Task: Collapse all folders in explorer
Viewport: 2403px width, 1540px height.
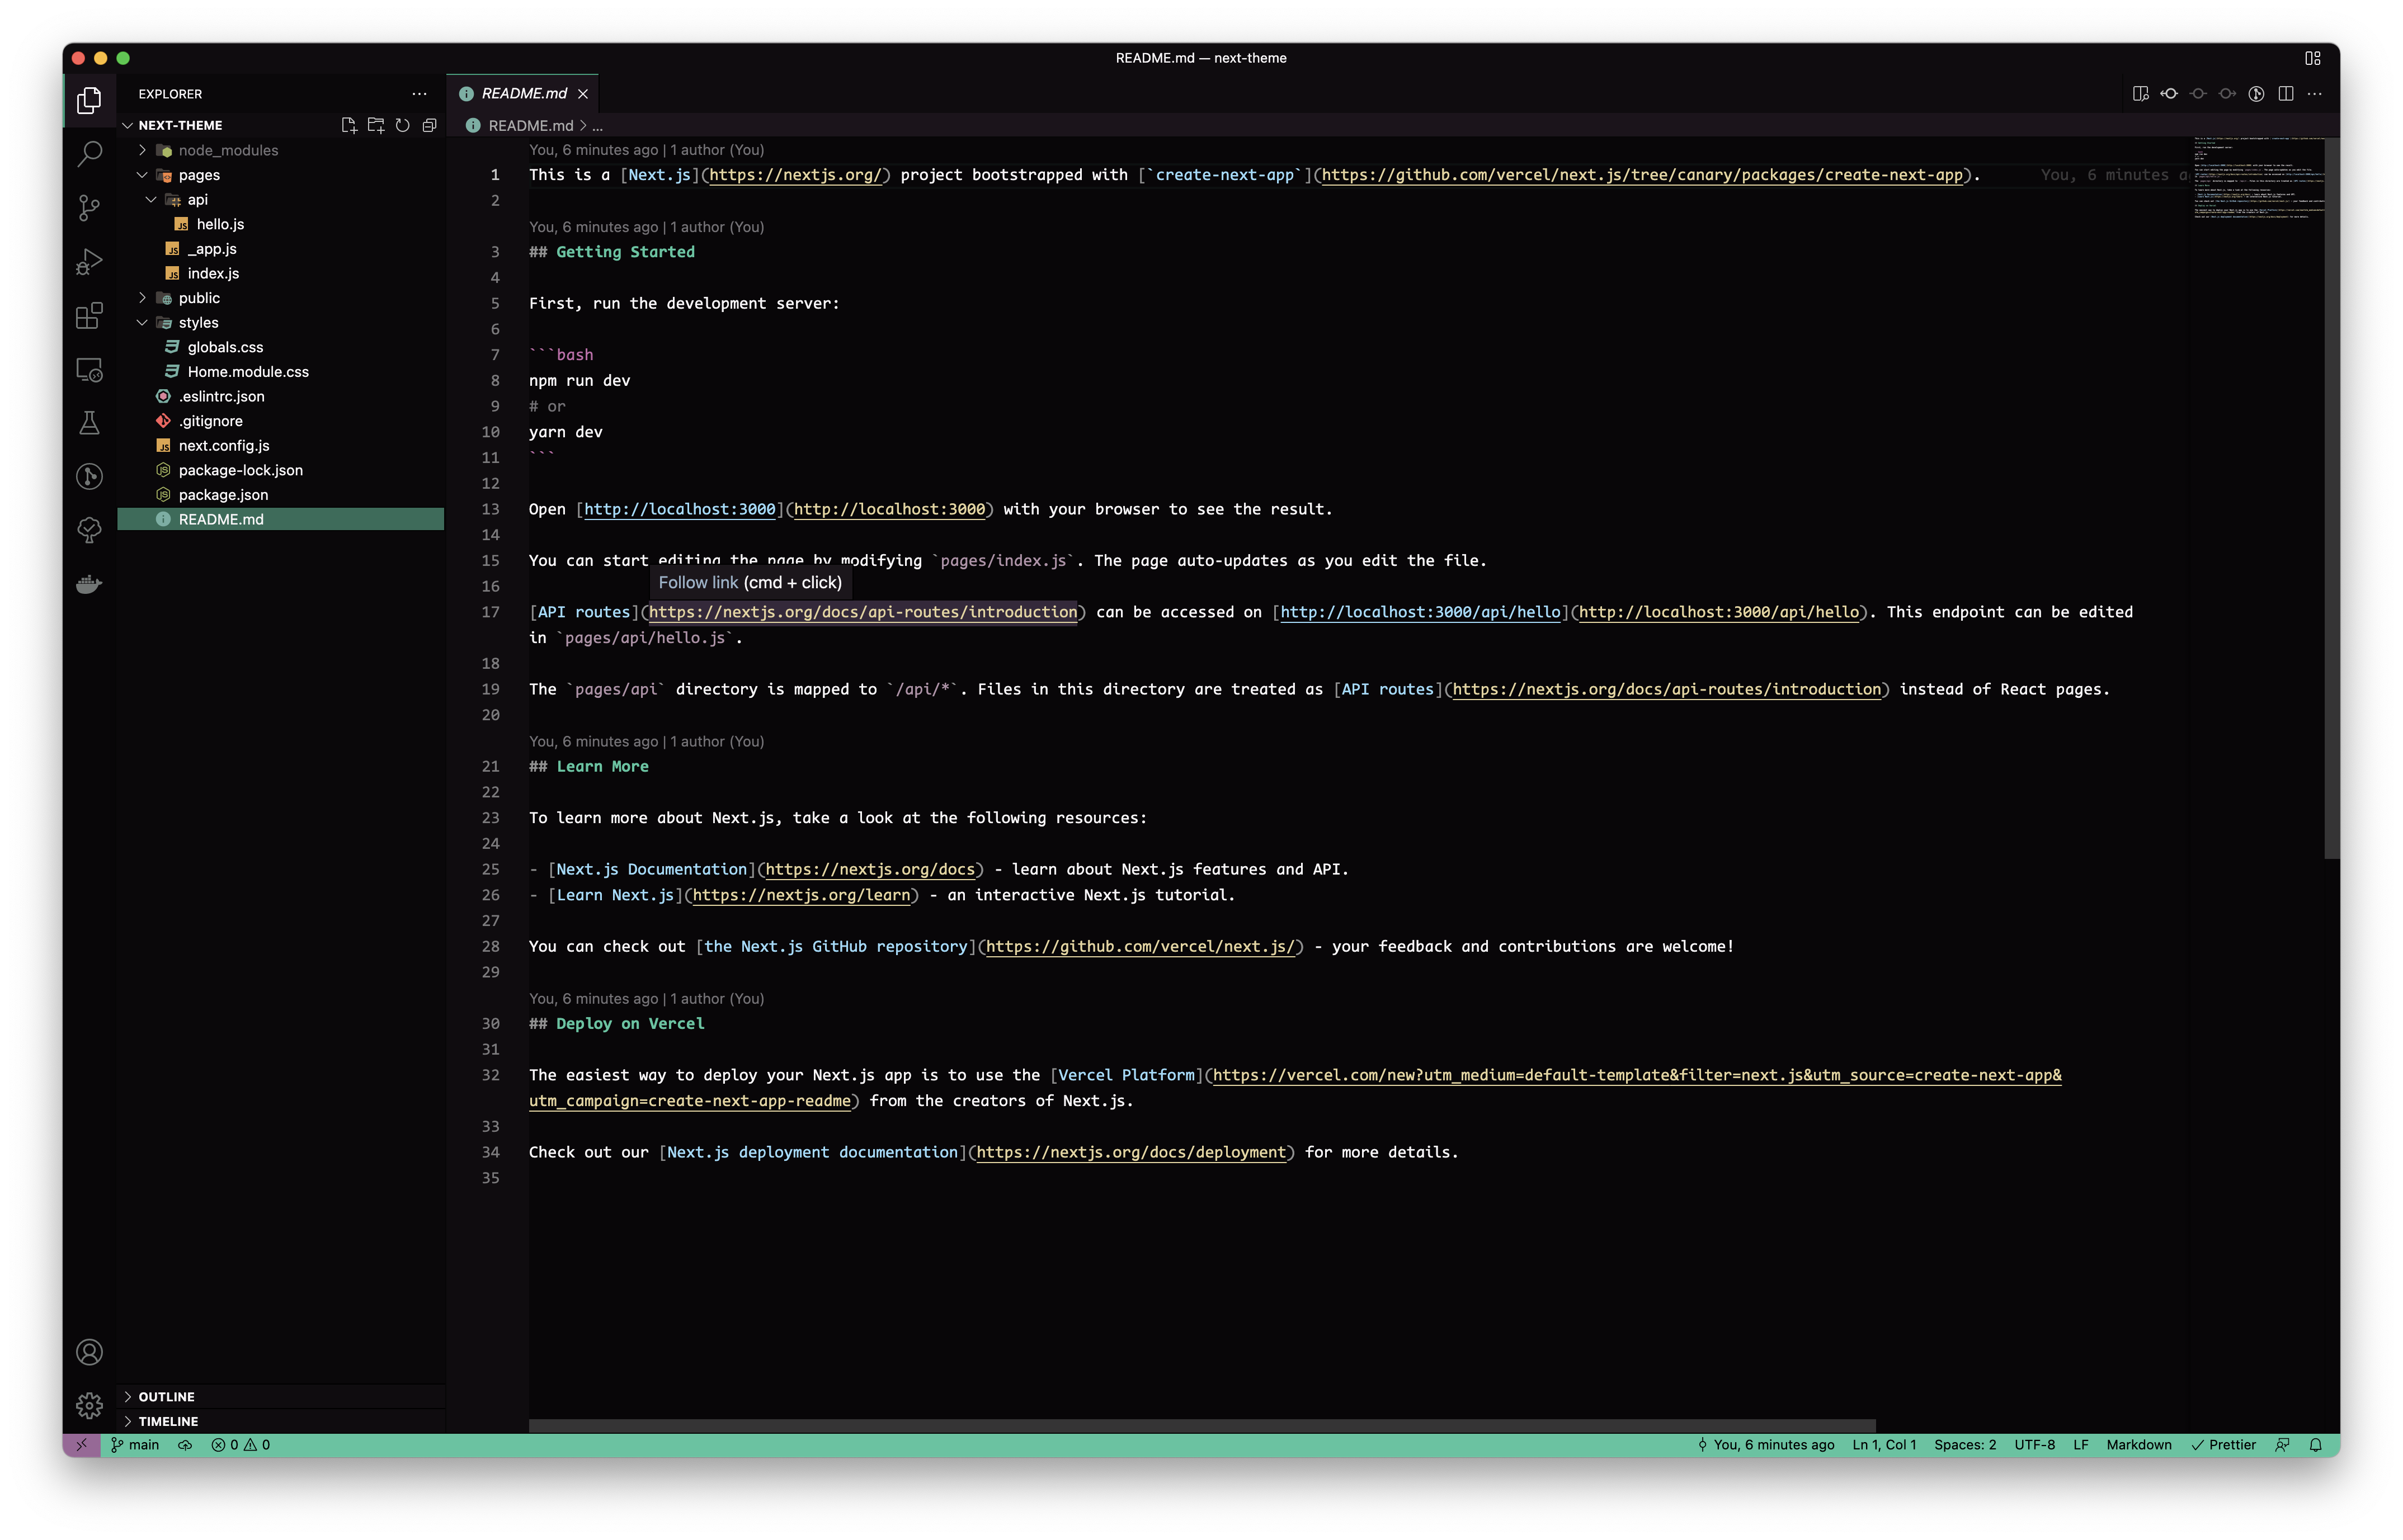Action: coord(429,125)
